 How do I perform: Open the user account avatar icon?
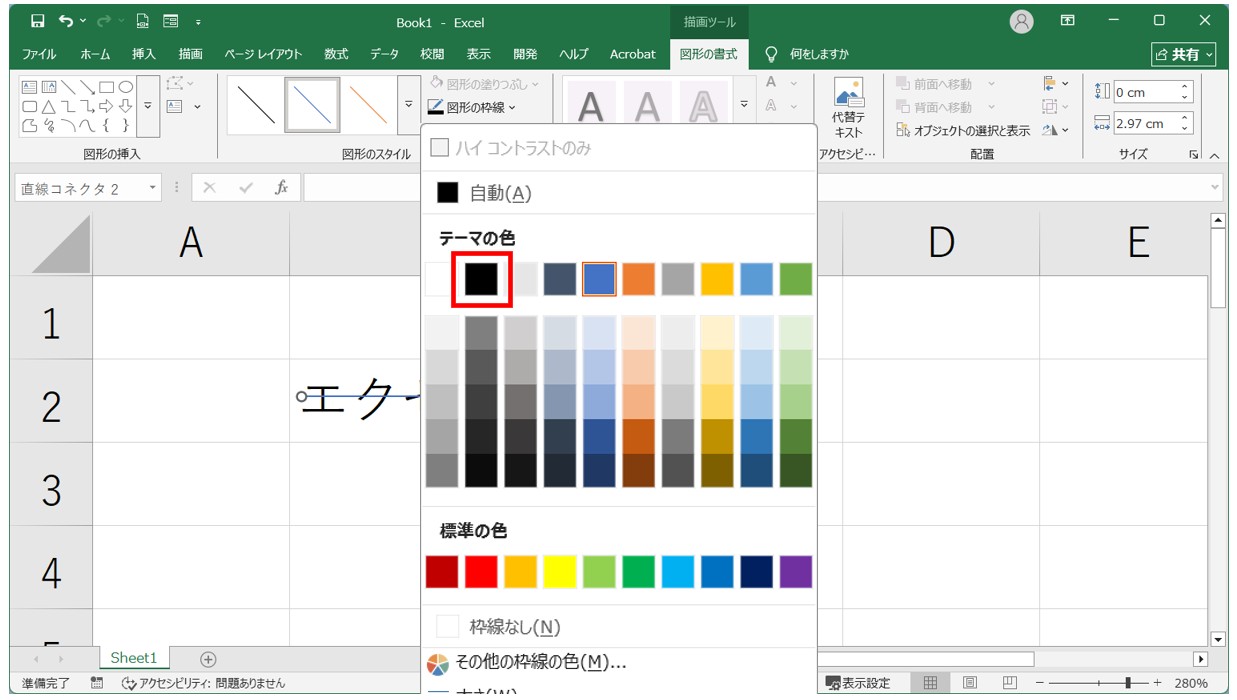1021,22
